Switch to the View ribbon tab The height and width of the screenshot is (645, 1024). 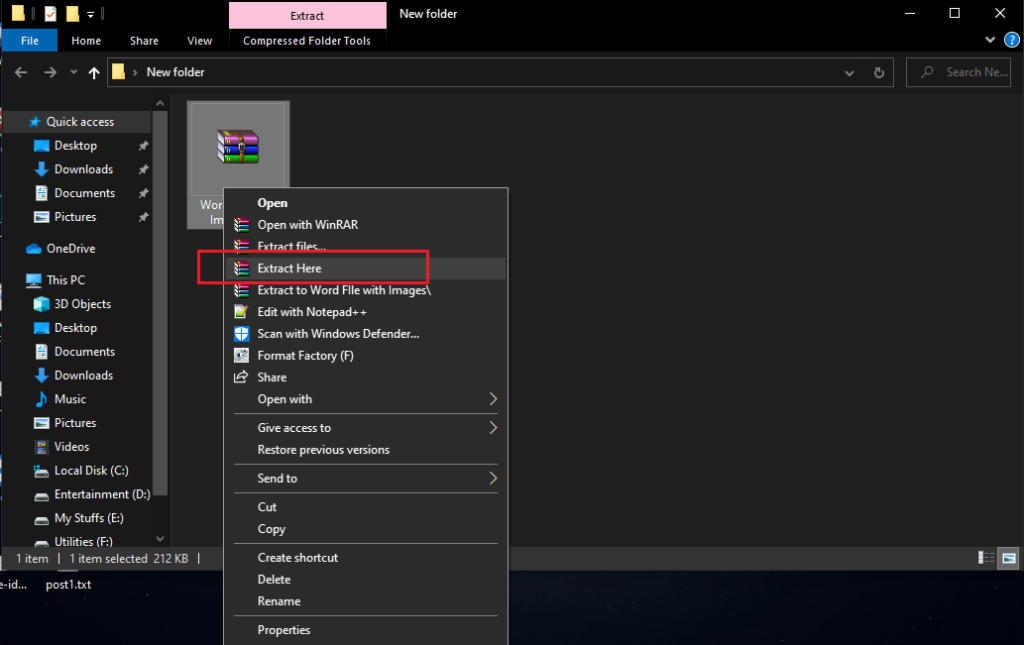click(199, 40)
